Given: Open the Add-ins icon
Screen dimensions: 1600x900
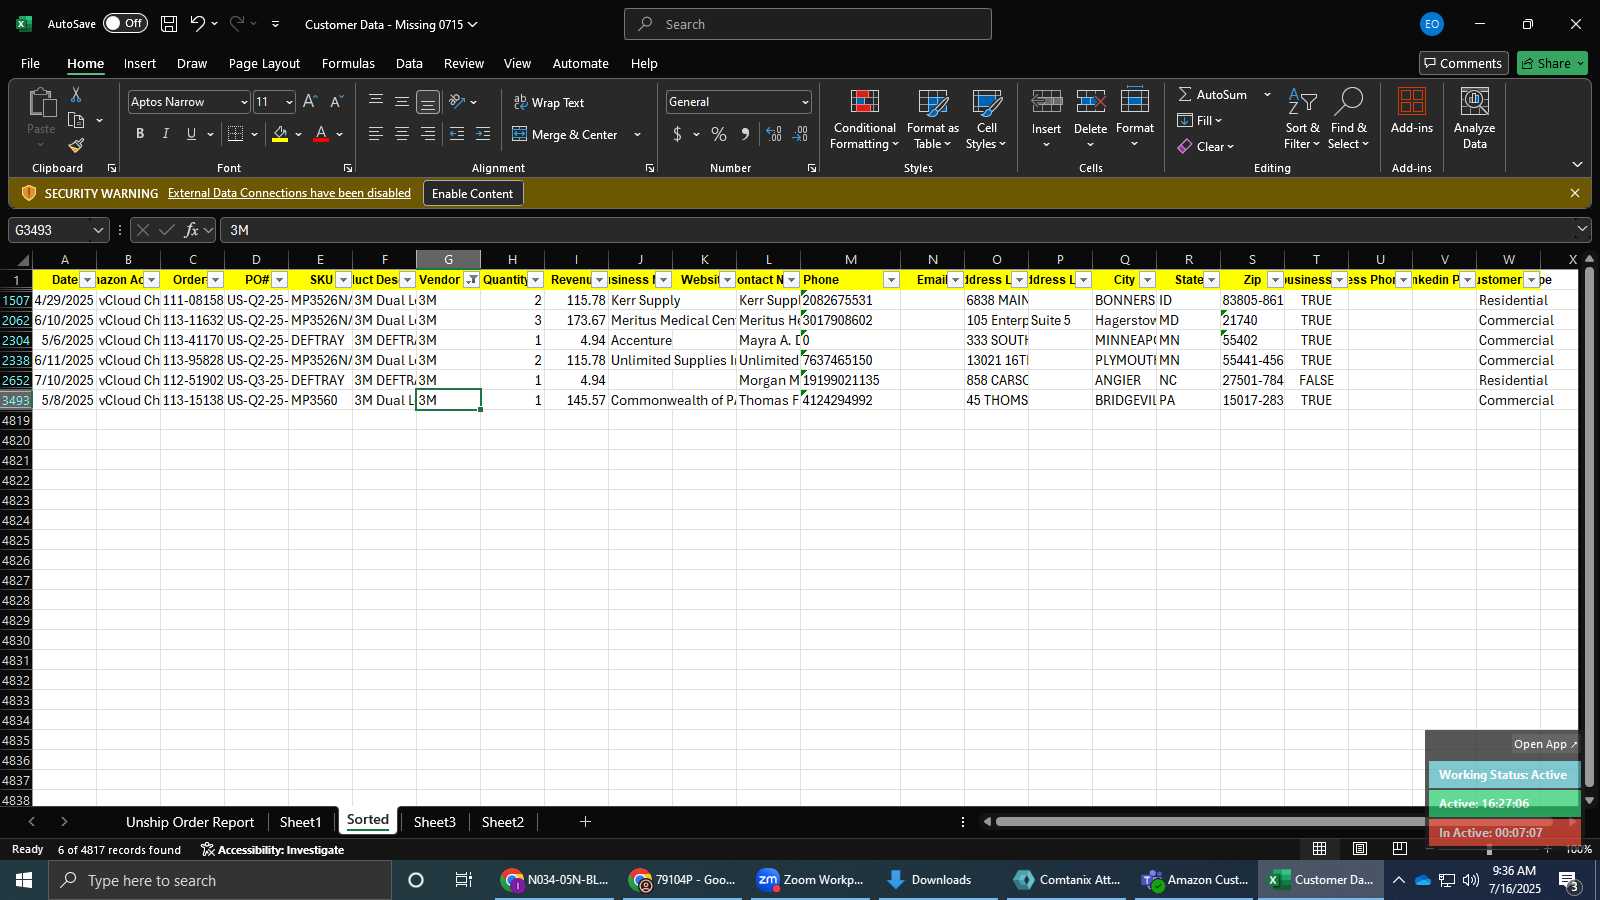Looking at the screenshot, I should (1412, 102).
